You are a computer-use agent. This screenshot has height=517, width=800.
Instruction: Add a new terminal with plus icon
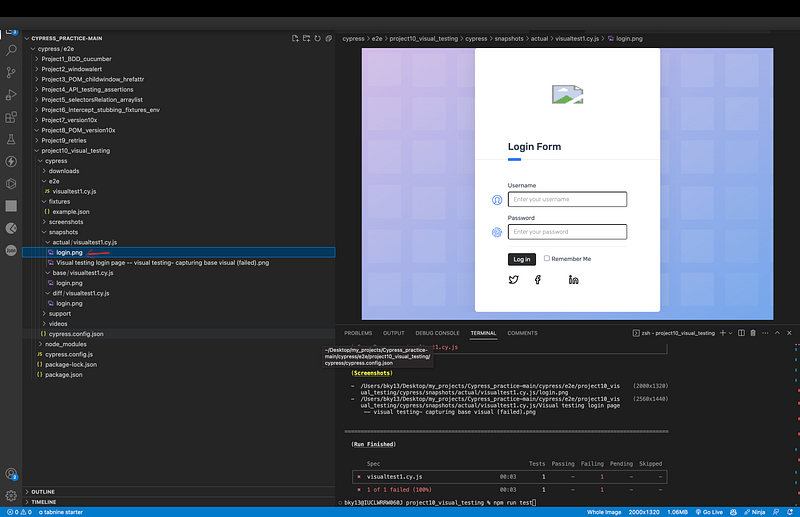tap(722, 333)
